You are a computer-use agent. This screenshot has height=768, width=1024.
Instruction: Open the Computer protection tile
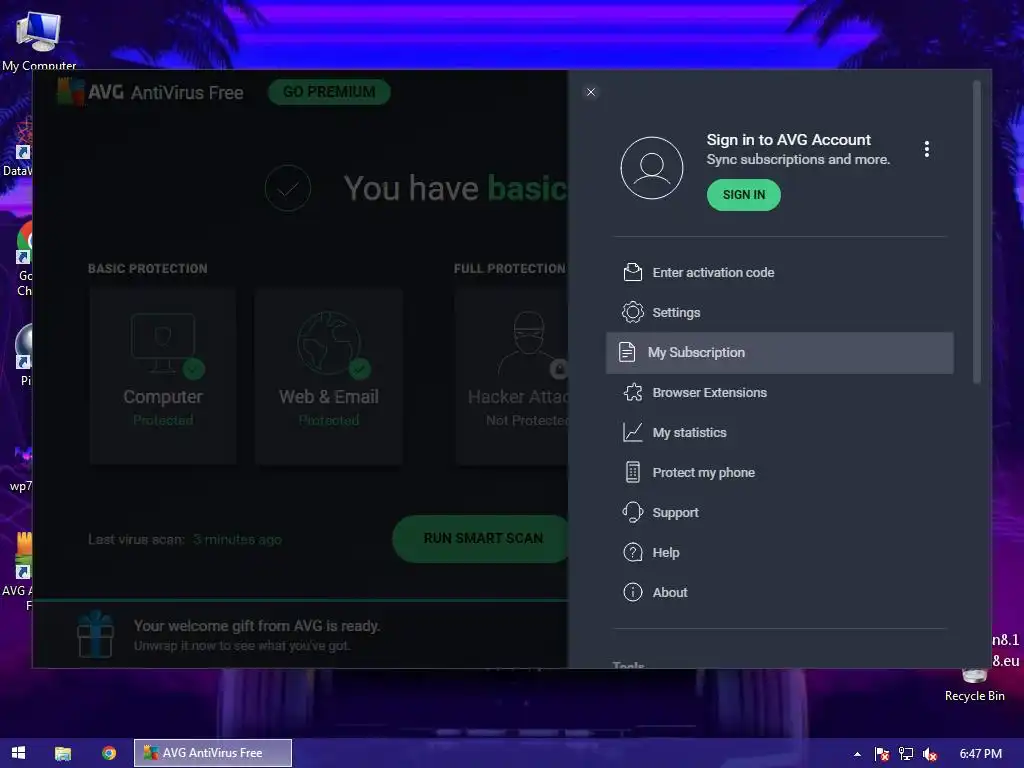point(163,376)
